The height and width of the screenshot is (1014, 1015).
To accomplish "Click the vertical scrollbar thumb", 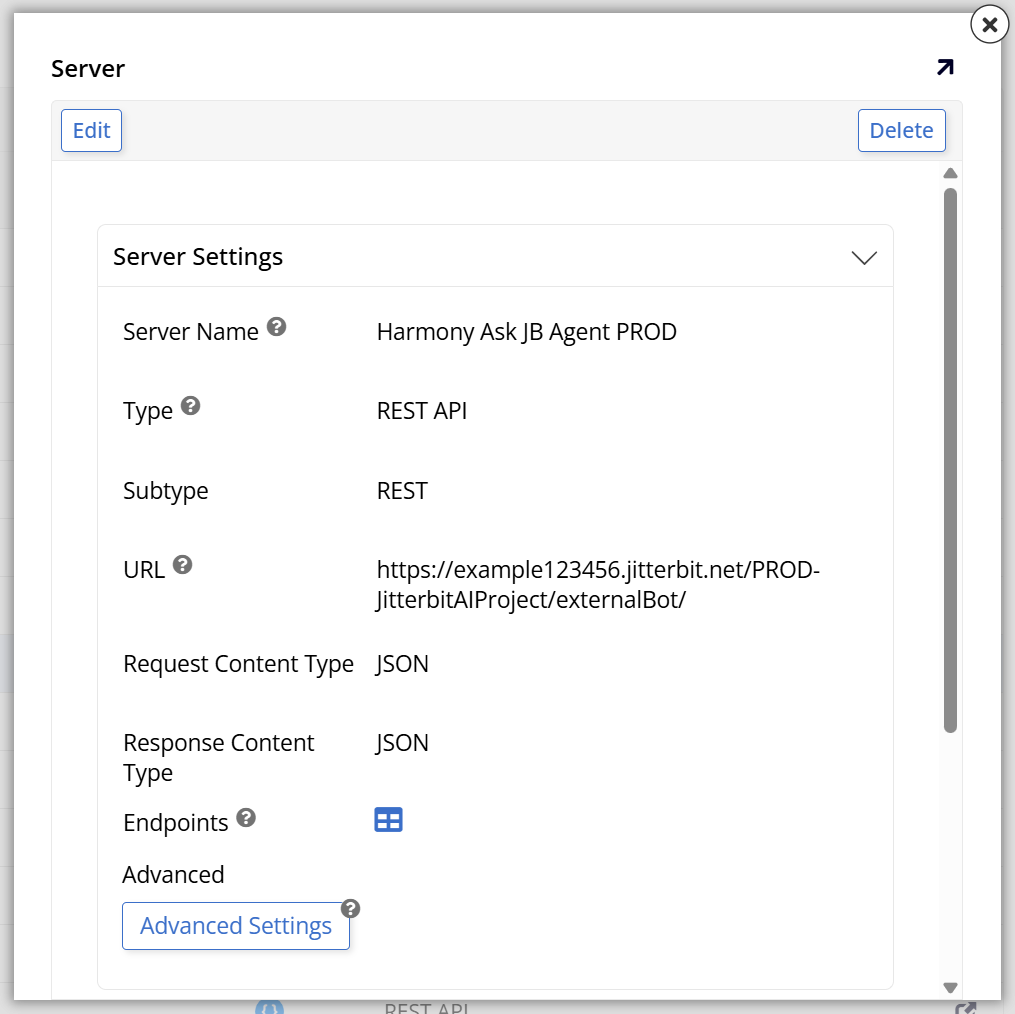I will pyautogui.click(x=950, y=460).
